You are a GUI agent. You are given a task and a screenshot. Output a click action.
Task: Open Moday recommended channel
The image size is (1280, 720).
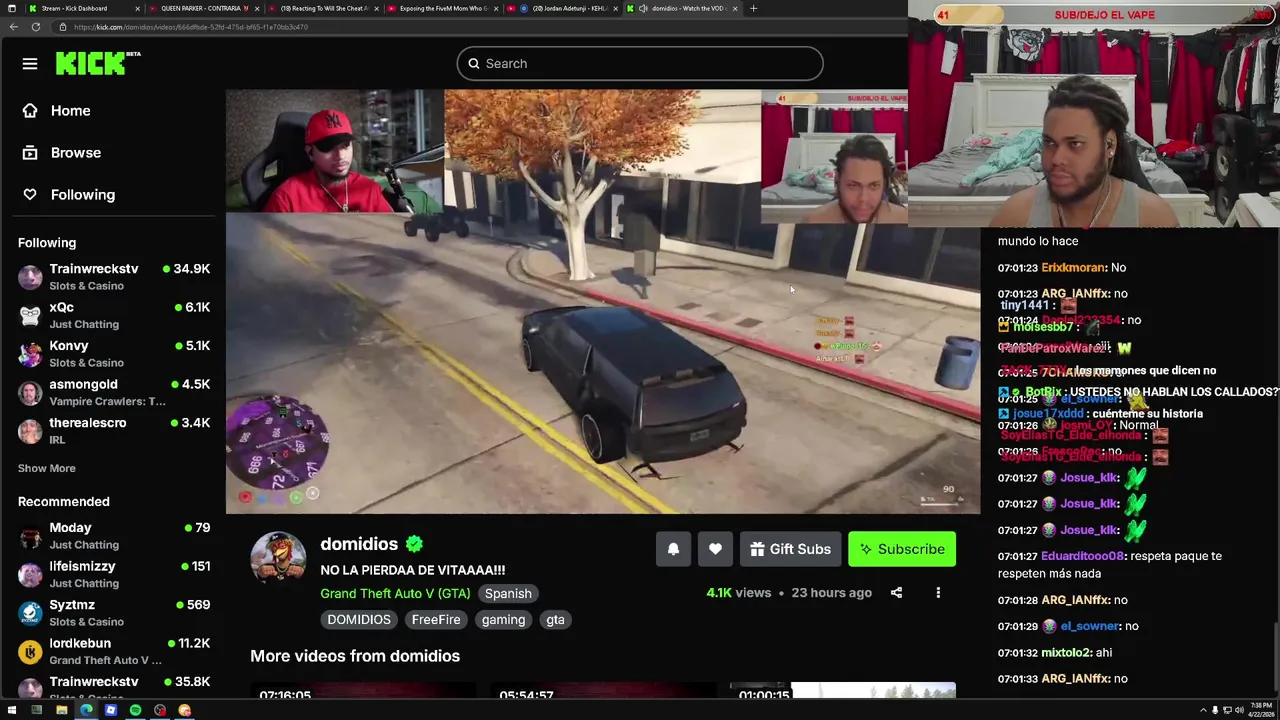tap(113, 535)
